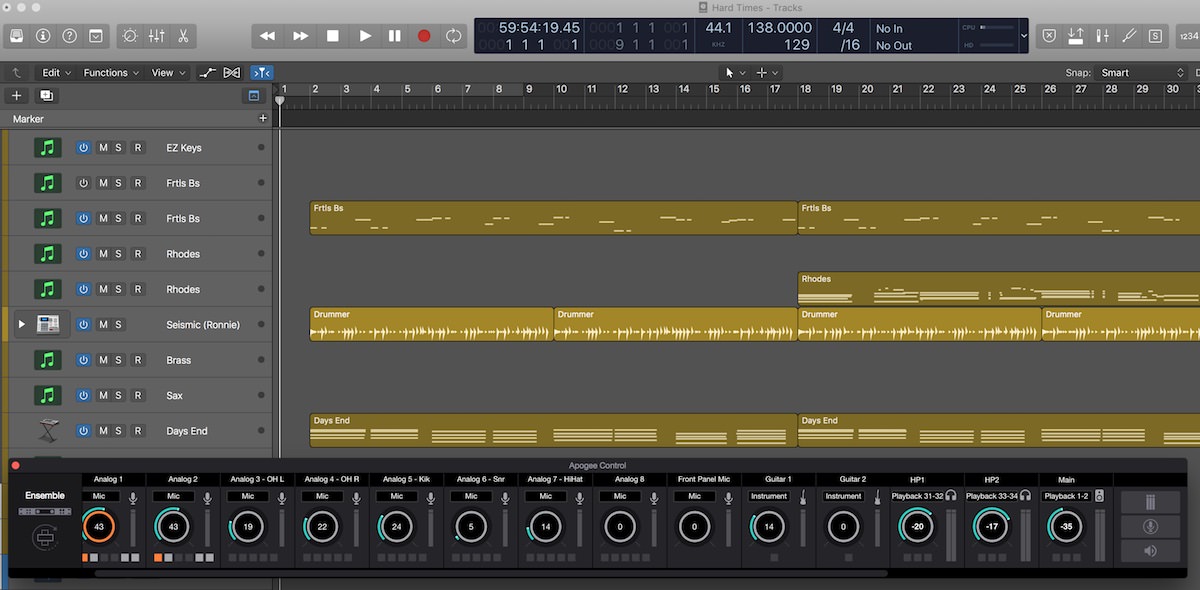Toggle Show Automation curve icon
This screenshot has height=590, width=1200.
[x=207, y=73]
